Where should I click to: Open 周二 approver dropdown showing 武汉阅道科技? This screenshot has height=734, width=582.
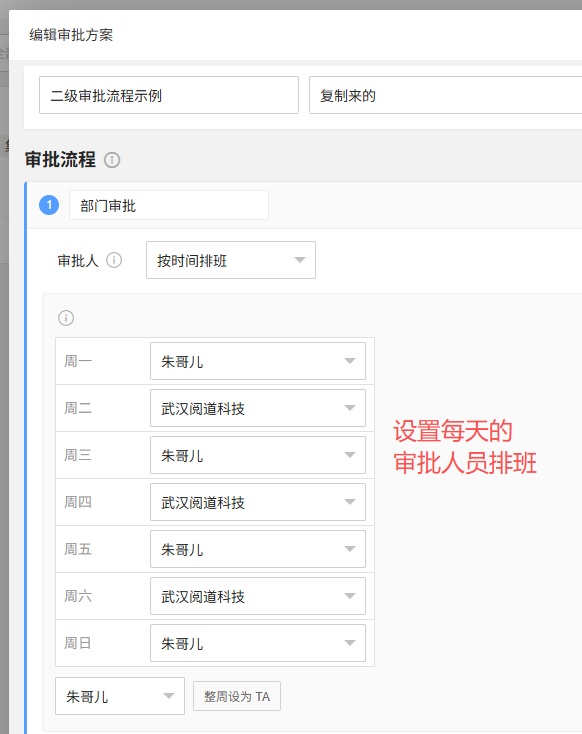[258, 408]
